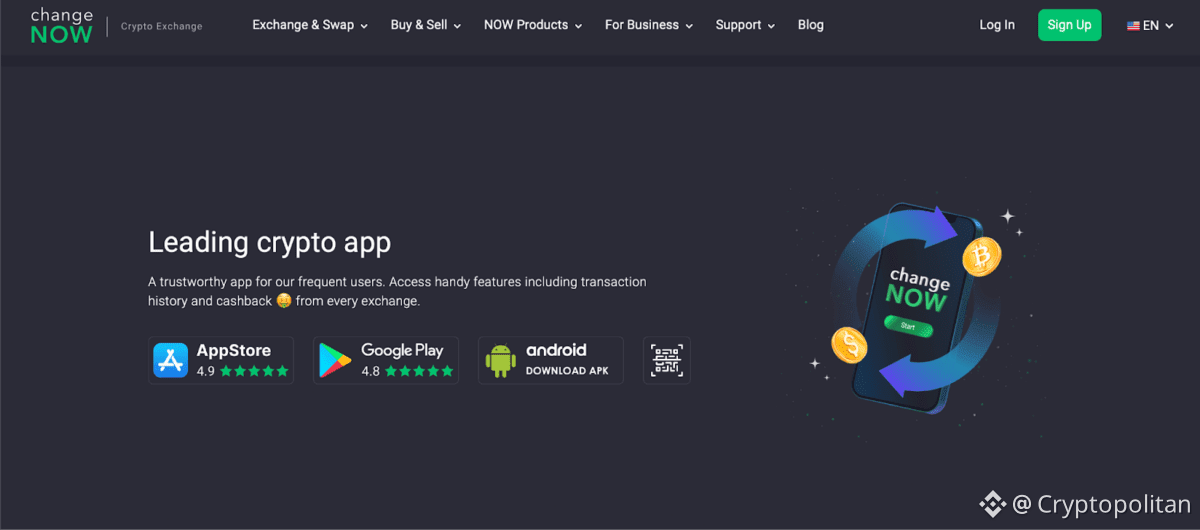Go to the Blog page
Image resolution: width=1200 pixels, height=530 pixels.
click(x=811, y=25)
